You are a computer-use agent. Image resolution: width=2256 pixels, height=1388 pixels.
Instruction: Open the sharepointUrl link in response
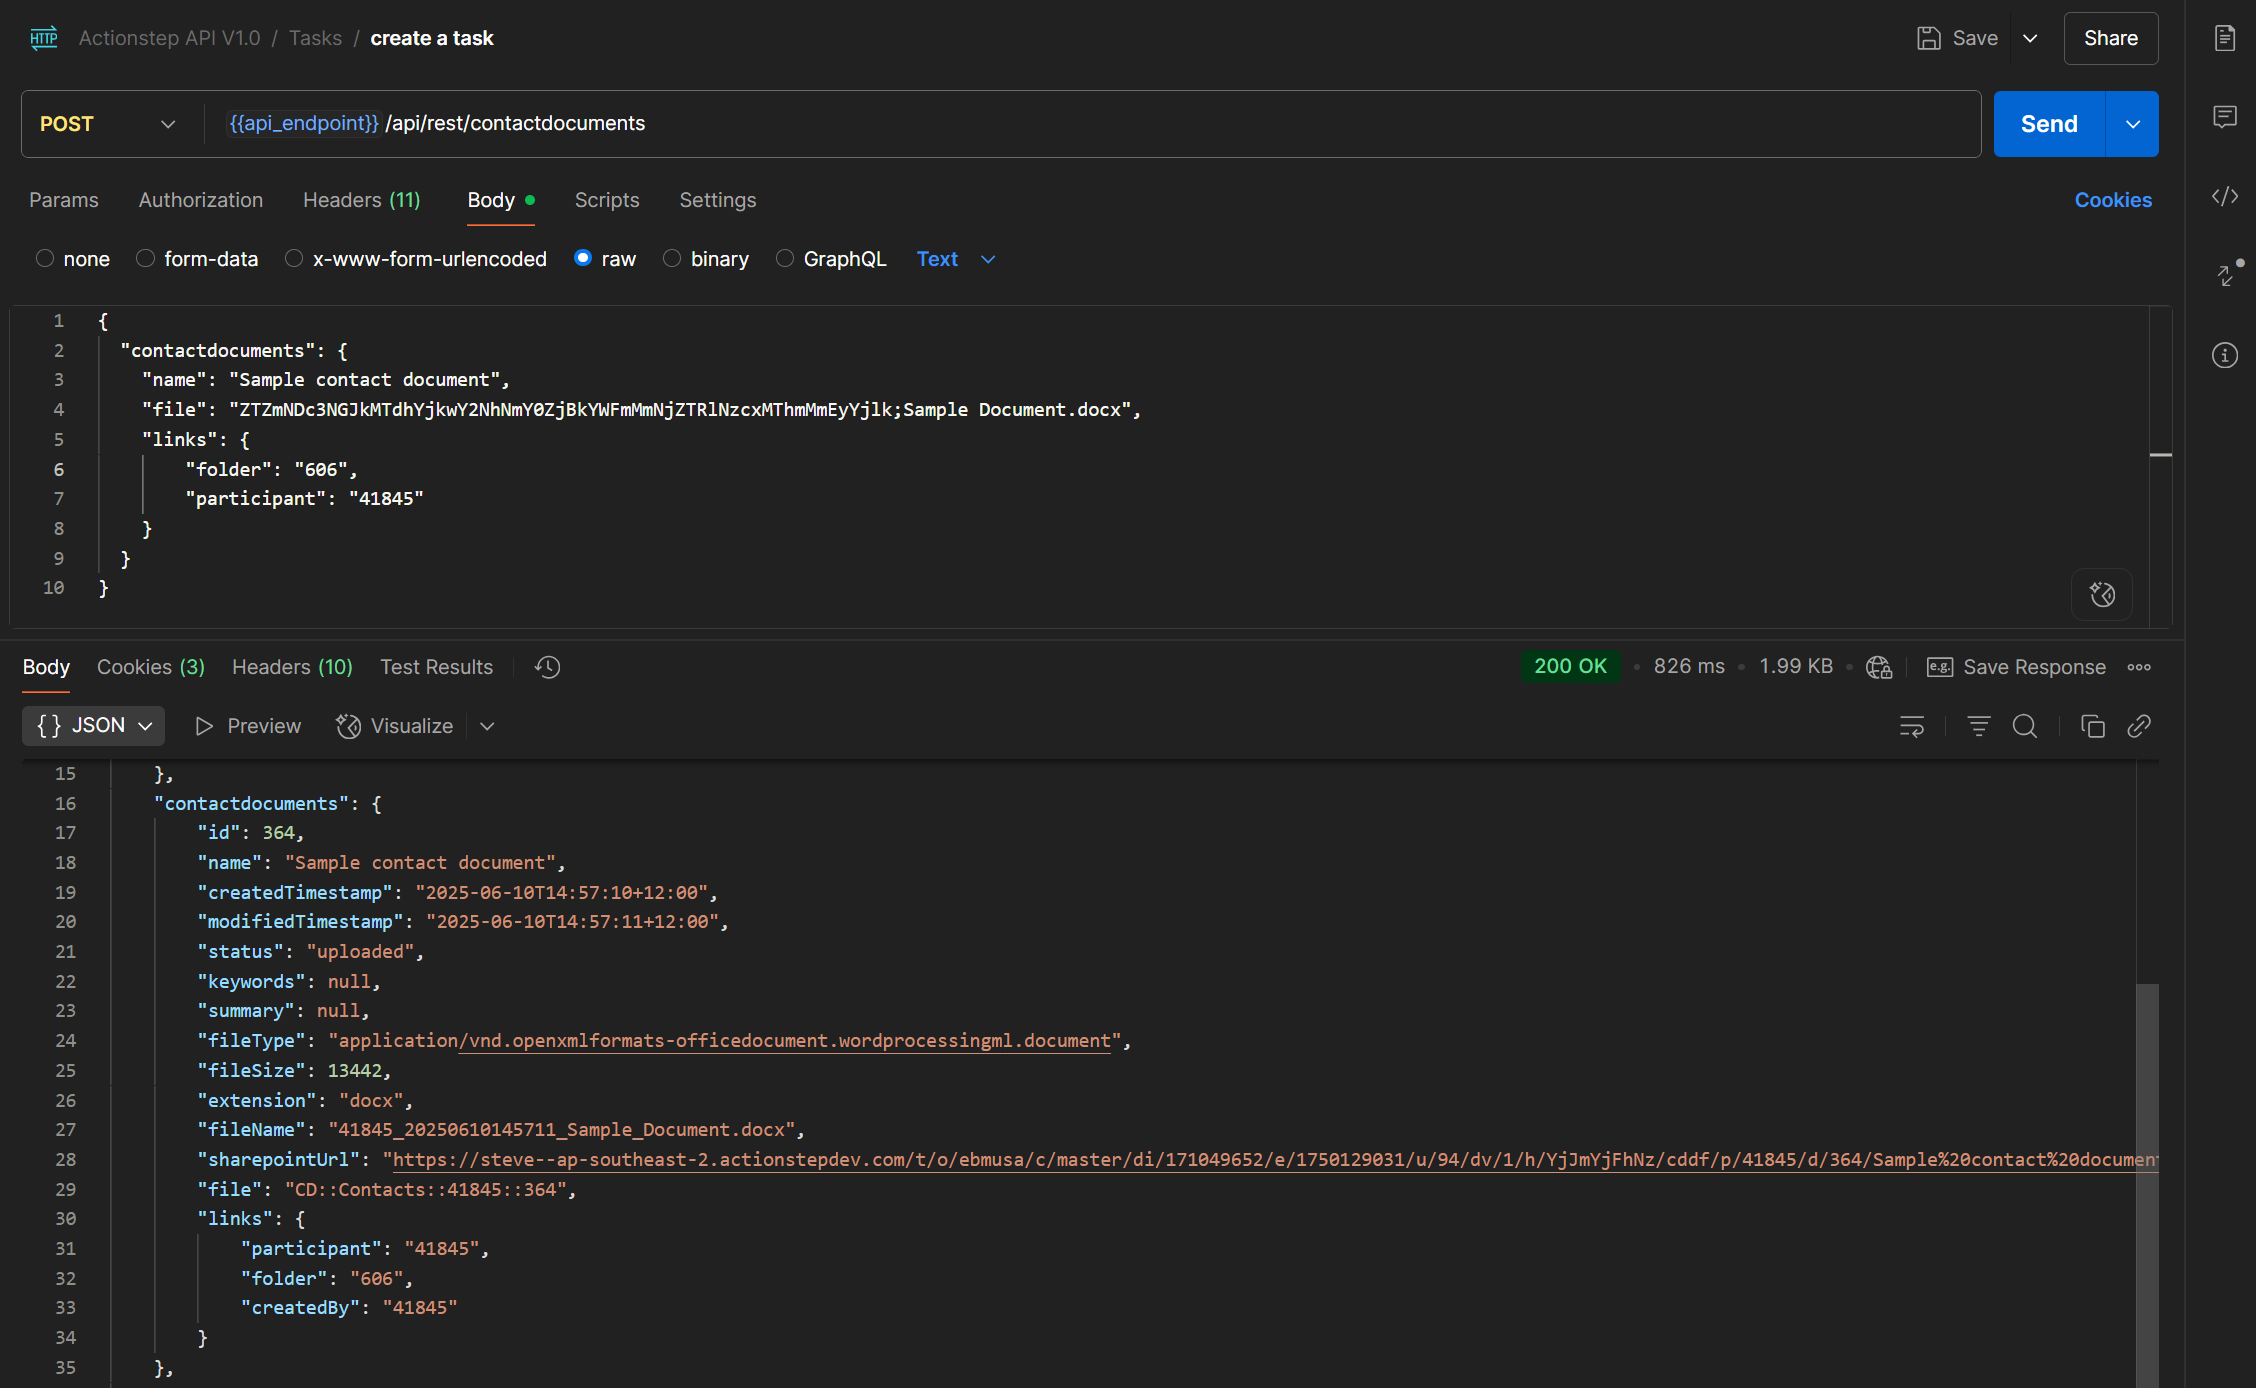1275,1160
